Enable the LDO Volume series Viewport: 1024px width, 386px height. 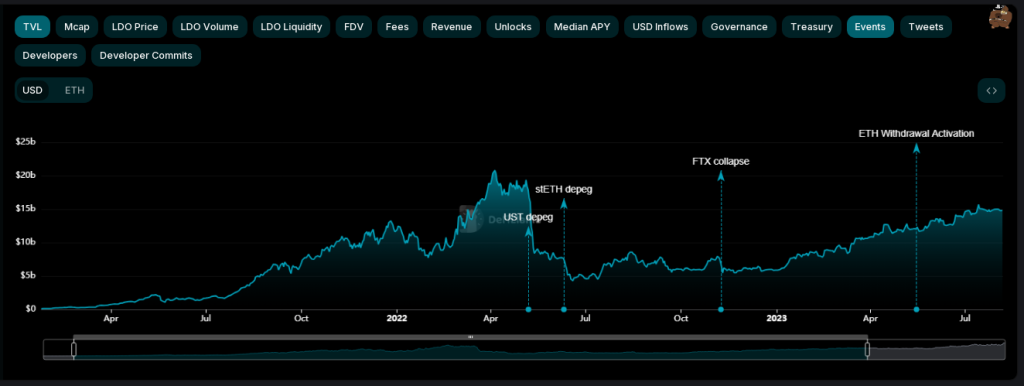(x=210, y=27)
